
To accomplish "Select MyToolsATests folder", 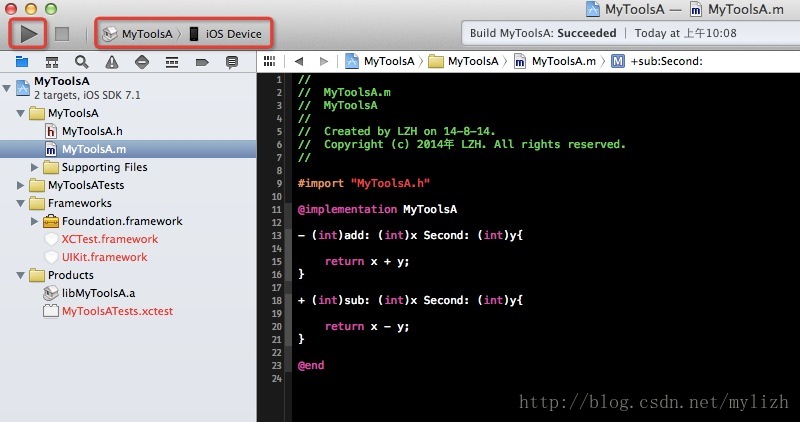I will pyautogui.click(x=86, y=185).
